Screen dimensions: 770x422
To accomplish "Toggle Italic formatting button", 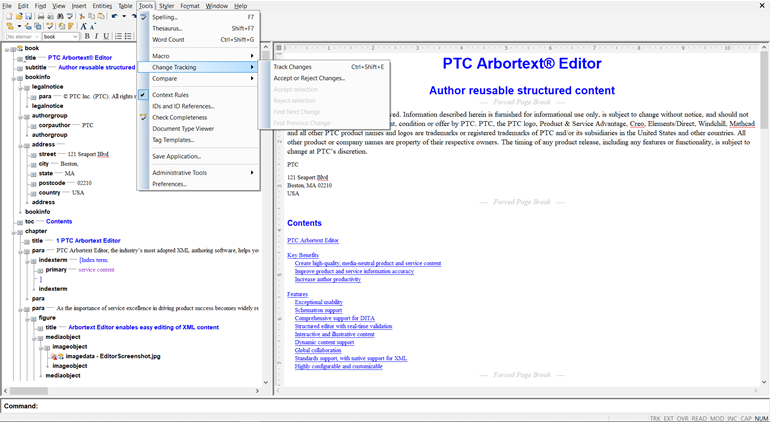I will pyautogui.click(x=96, y=36).
